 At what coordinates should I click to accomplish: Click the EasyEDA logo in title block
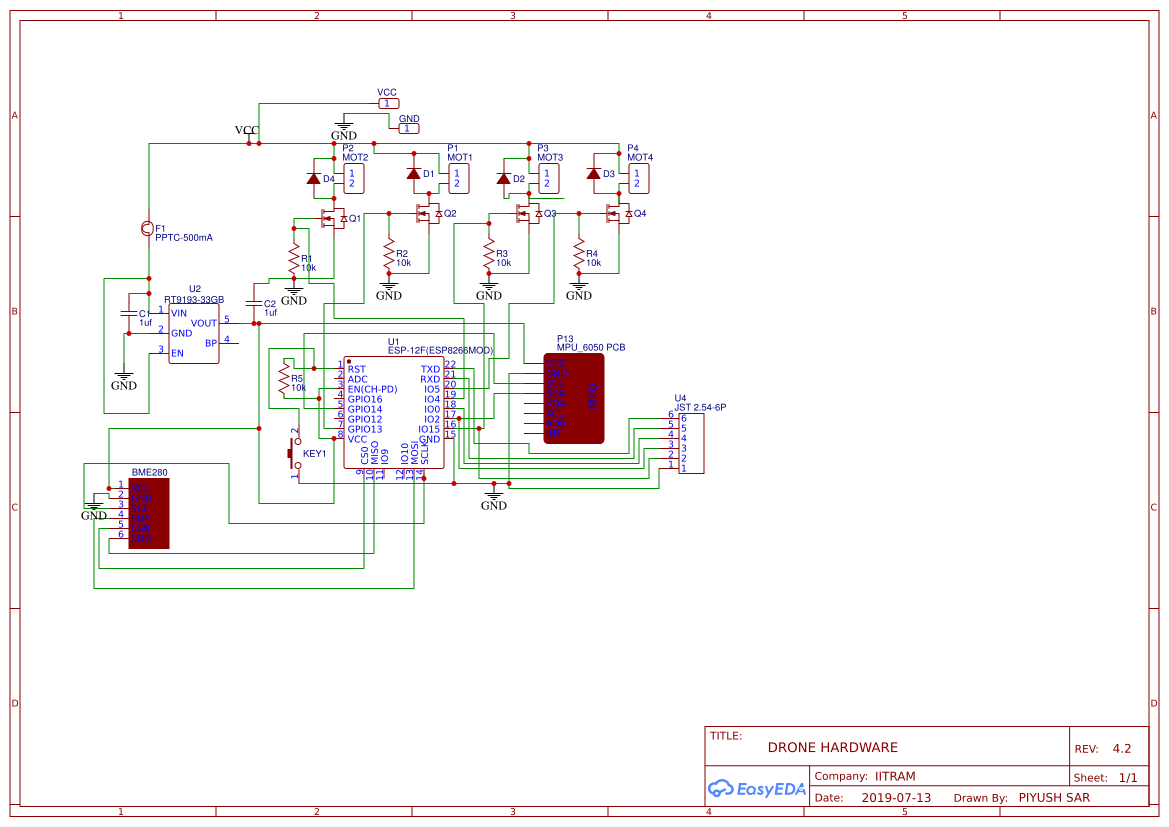click(757, 788)
